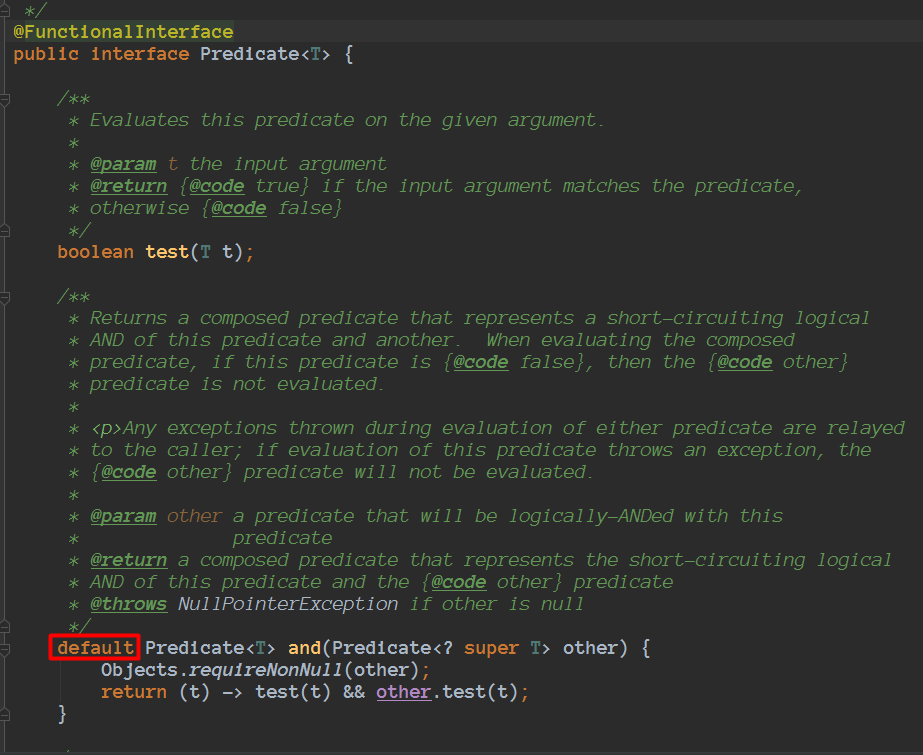Click the underlined other in the return statement
Viewport: 923px width, 755px height.
403,691
